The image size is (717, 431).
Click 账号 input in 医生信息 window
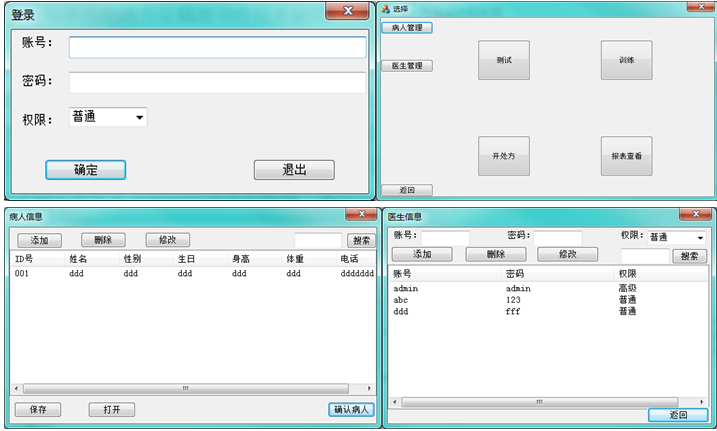click(445, 238)
